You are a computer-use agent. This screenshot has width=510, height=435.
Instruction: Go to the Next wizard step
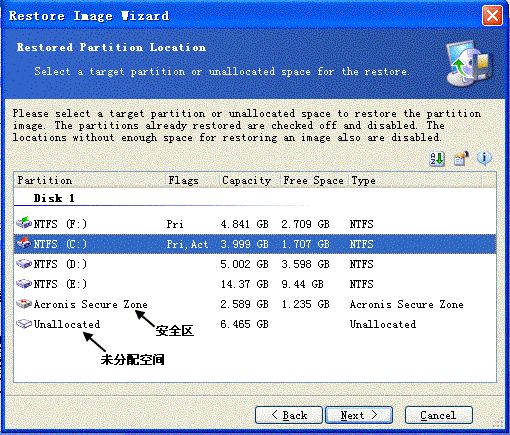[x=359, y=415]
